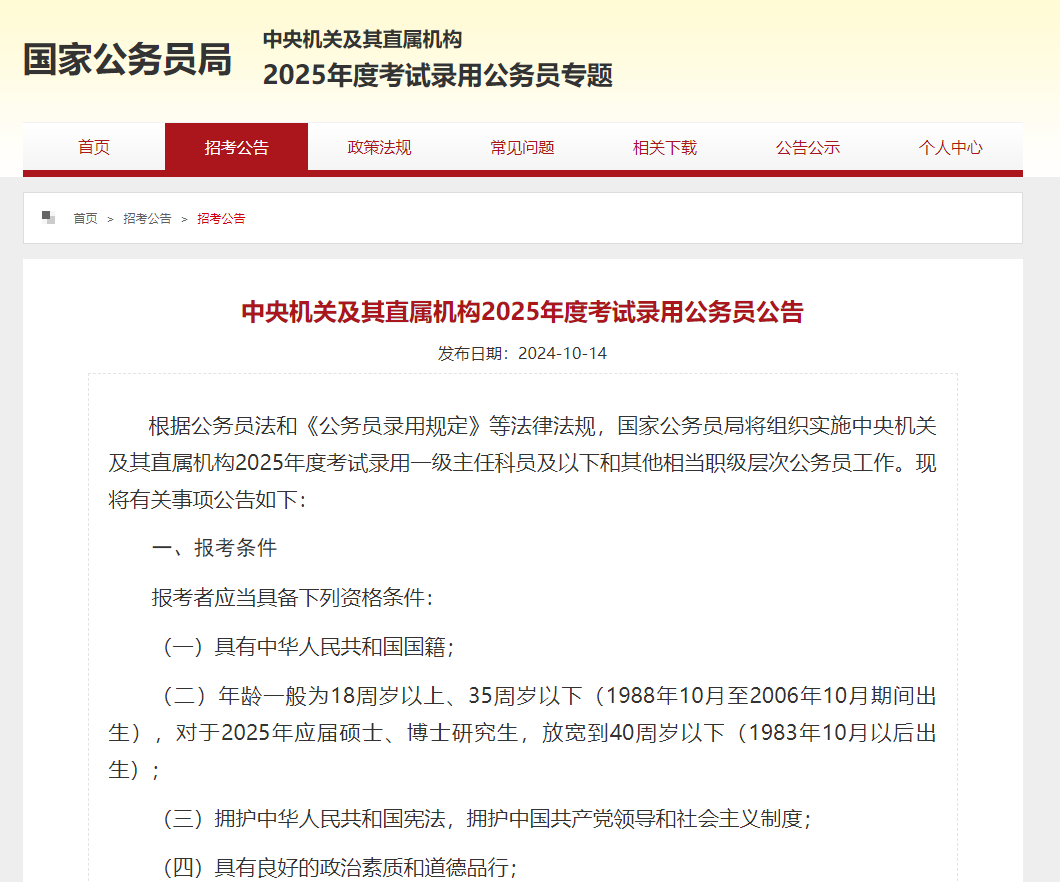Screen dimensions: 1060x882
Task: Click the 2025年度考试录用公务员专题 header title
Action: click(x=438, y=75)
